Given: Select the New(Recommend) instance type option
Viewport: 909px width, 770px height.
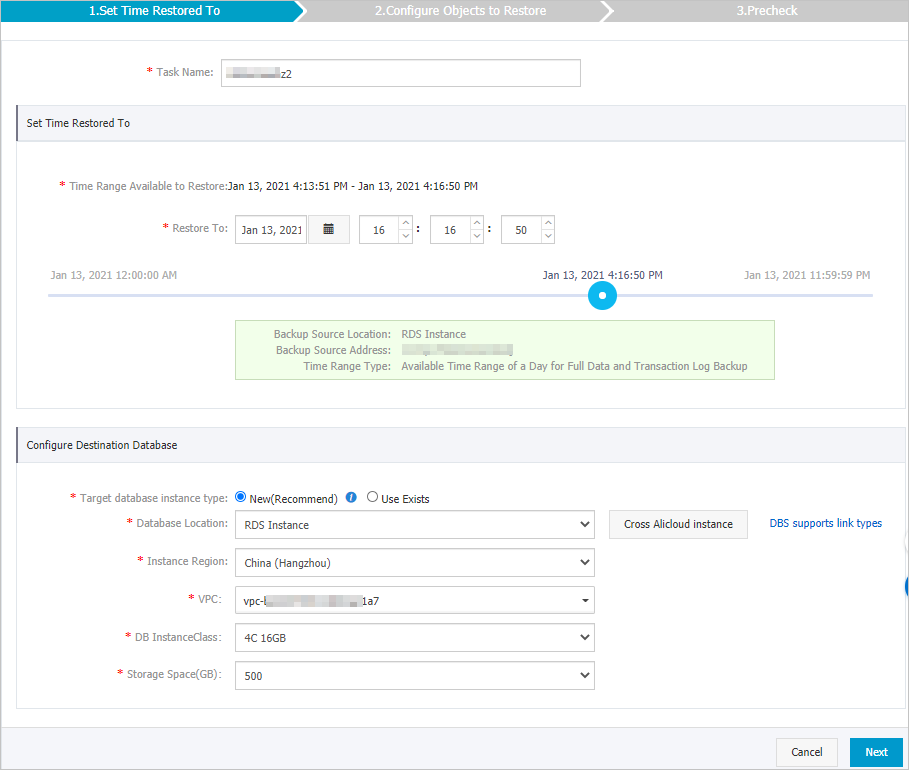Looking at the screenshot, I should coord(240,497).
